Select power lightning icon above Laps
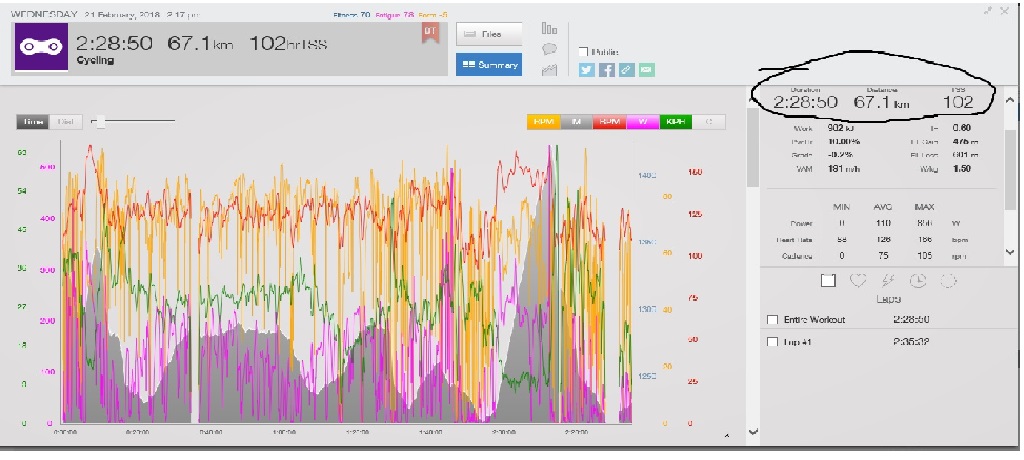This screenshot has height=460, width=1024. coord(888,281)
